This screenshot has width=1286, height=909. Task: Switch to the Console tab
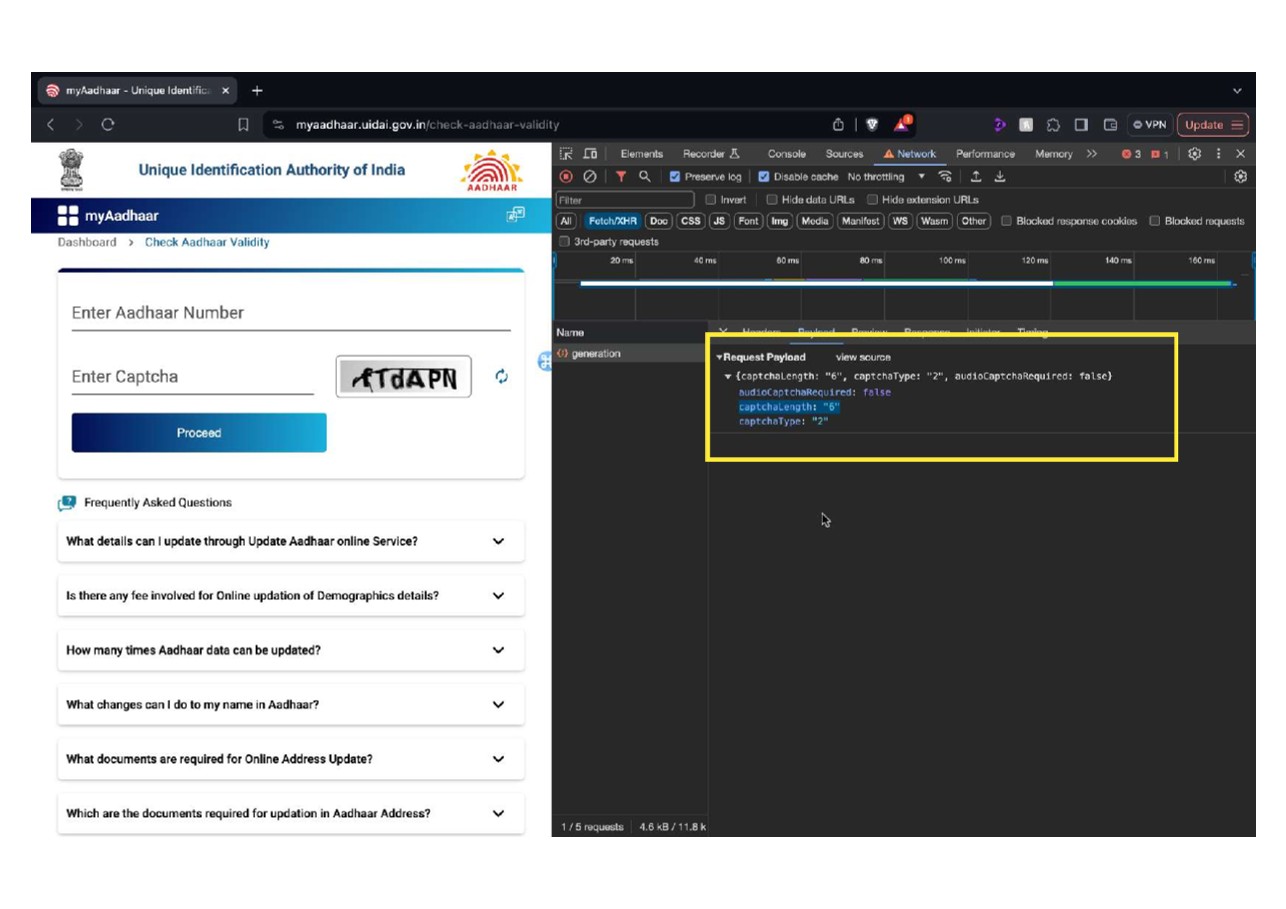tap(786, 154)
